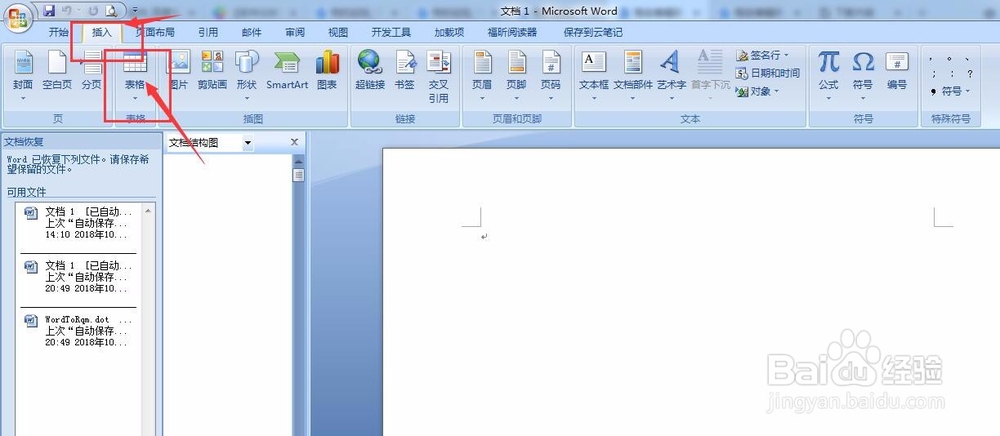The image size is (1000, 436).
Task: Open the 文档结构图 view selector dropdown
Action: coord(247,143)
